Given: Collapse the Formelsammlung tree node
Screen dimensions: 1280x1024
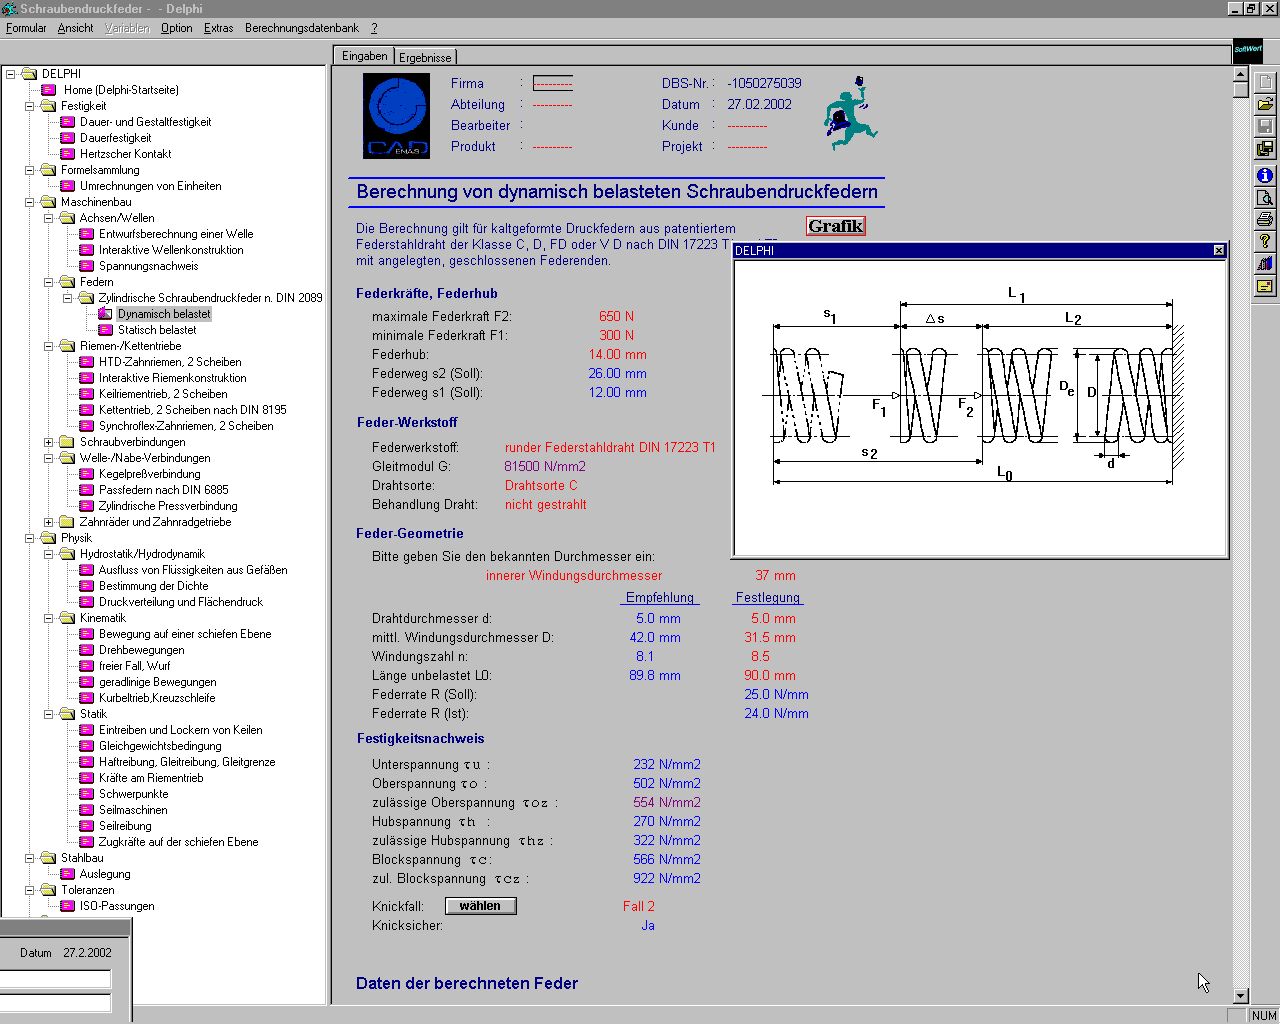Looking at the screenshot, I should point(29,170).
